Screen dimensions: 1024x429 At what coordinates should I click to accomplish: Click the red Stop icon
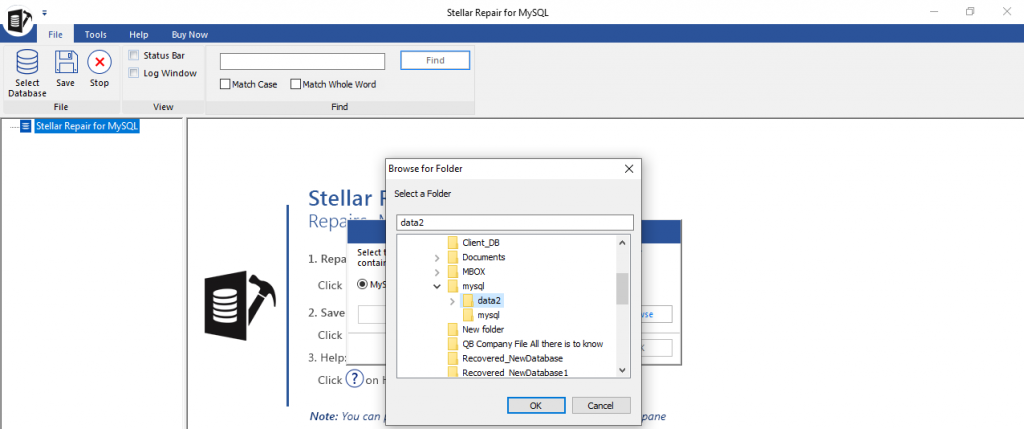(x=99, y=63)
